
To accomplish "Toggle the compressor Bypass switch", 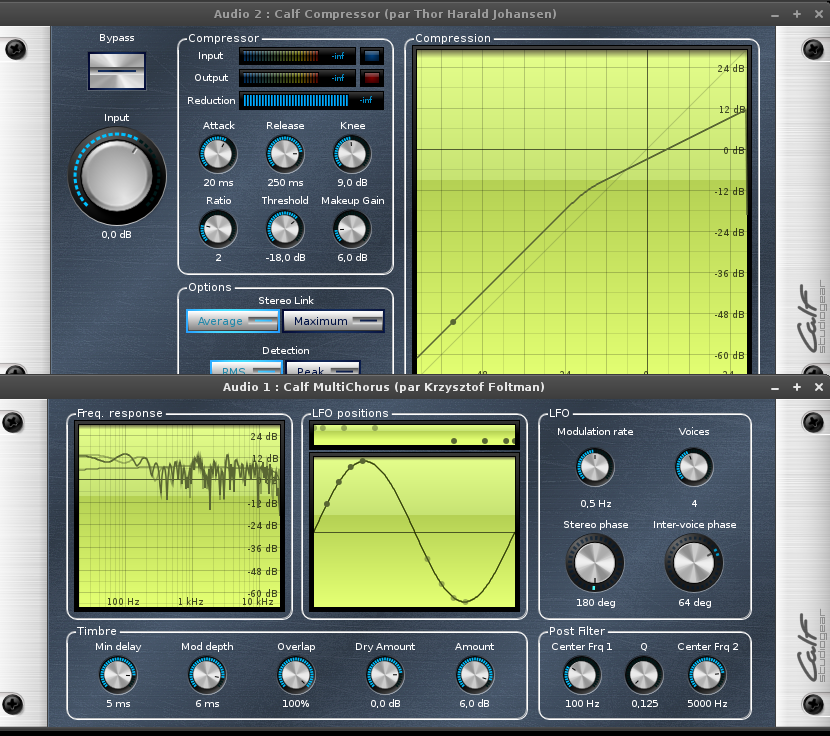I will coord(116,70).
